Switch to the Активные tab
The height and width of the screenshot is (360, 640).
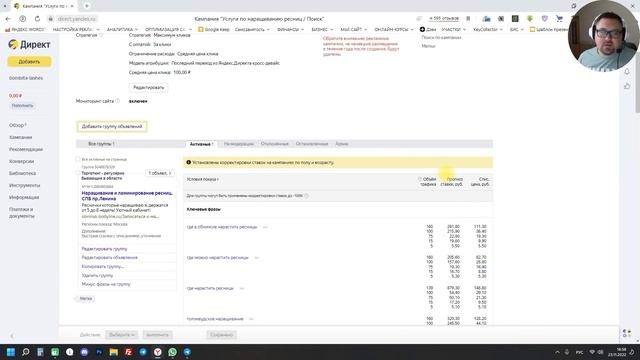pyautogui.click(x=201, y=144)
